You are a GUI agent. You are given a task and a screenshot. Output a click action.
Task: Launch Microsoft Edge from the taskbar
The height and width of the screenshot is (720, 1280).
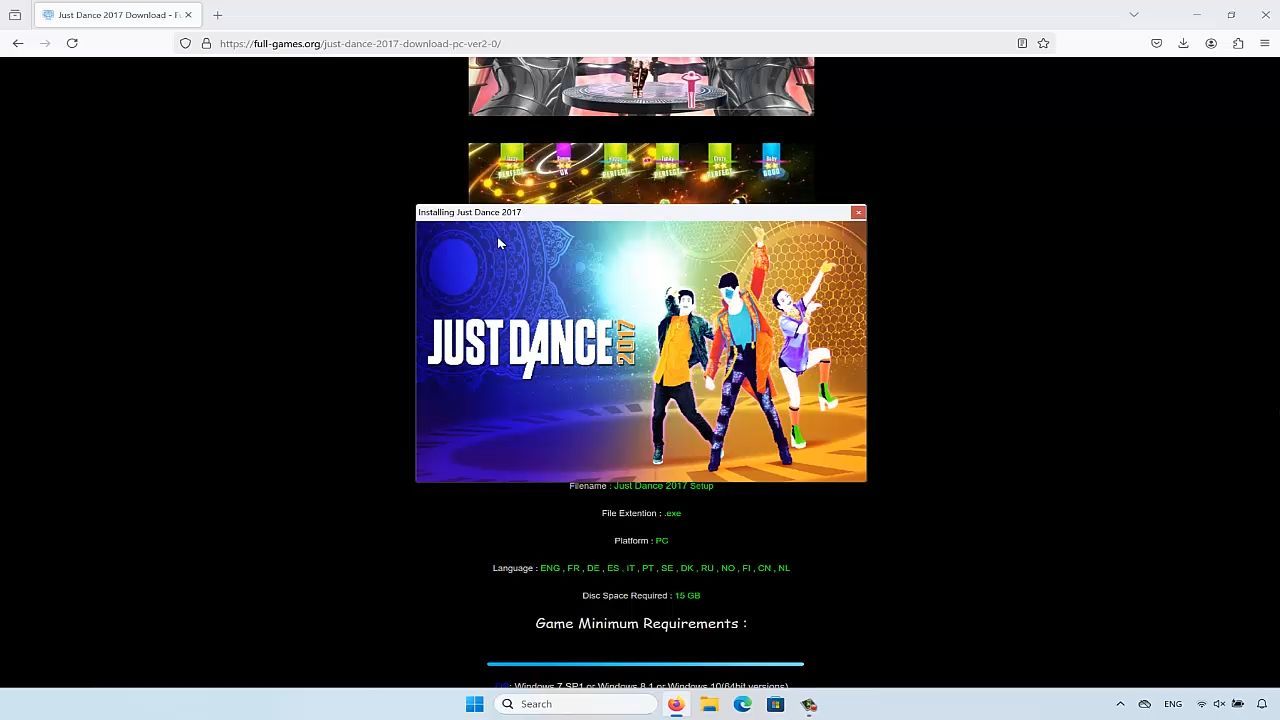point(742,704)
